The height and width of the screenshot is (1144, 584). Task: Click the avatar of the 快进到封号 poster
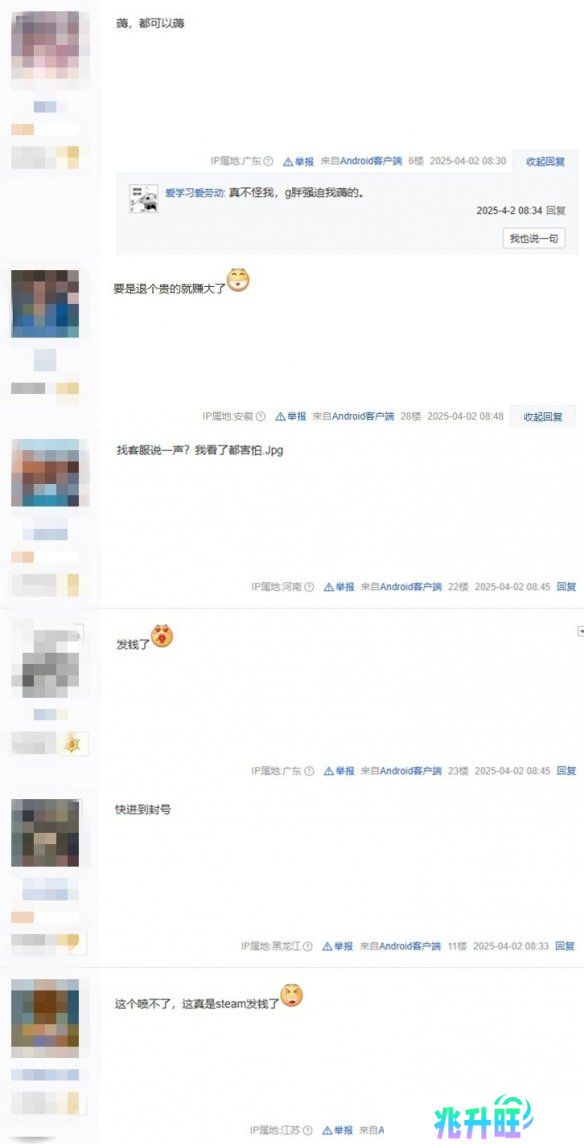tap(45, 832)
